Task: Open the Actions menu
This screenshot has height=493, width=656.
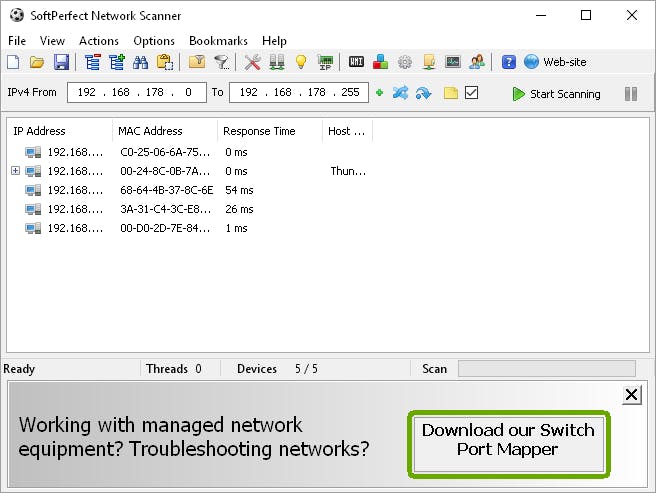Action: pyautogui.click(x=99, y=41)
